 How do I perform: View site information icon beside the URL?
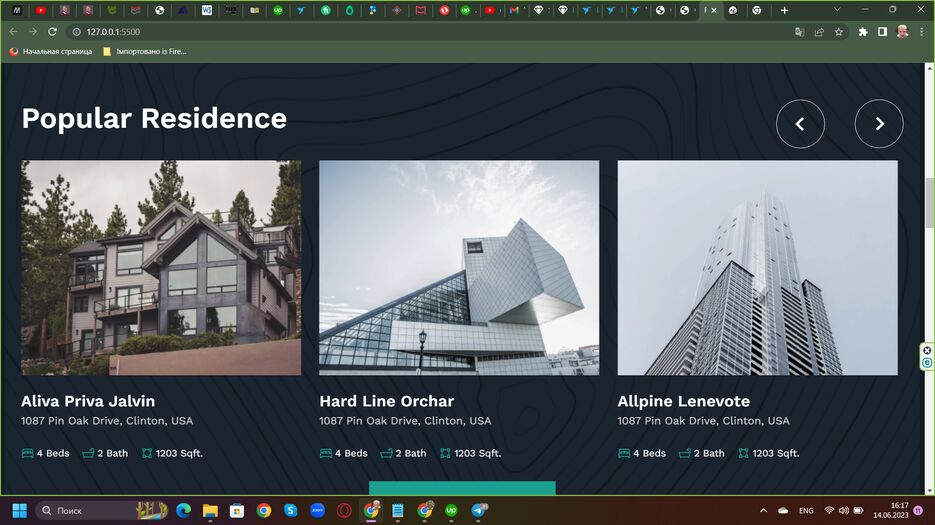pos(76,32)
